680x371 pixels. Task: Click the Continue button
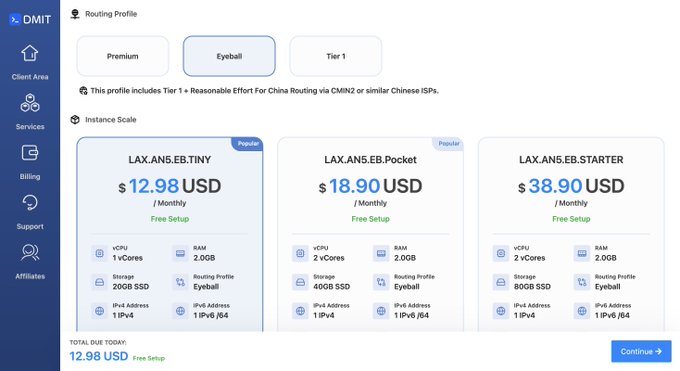coord(641,351)
